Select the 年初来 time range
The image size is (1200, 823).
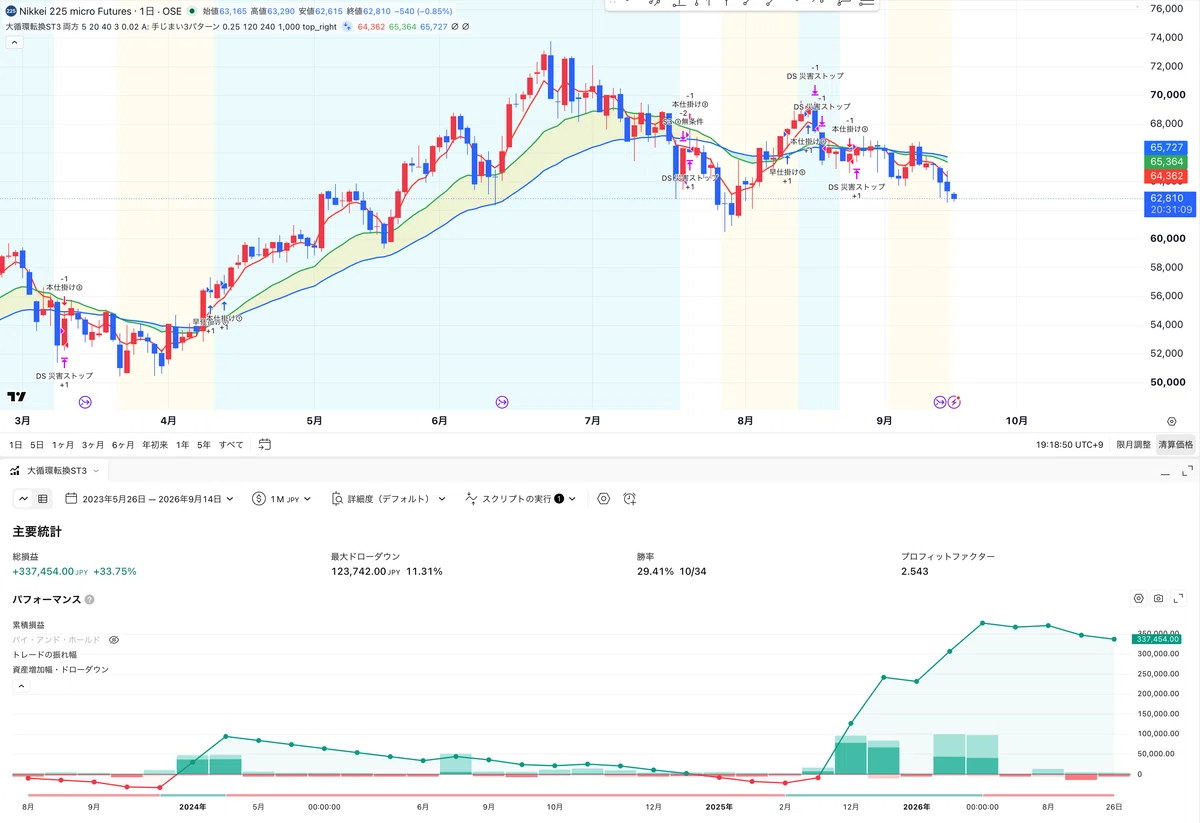(154, 444)
